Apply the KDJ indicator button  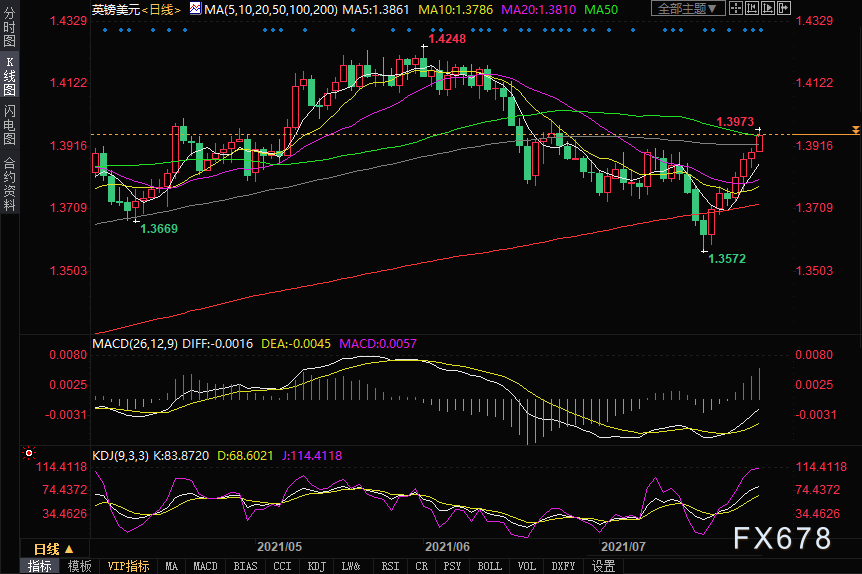[317, 566]
